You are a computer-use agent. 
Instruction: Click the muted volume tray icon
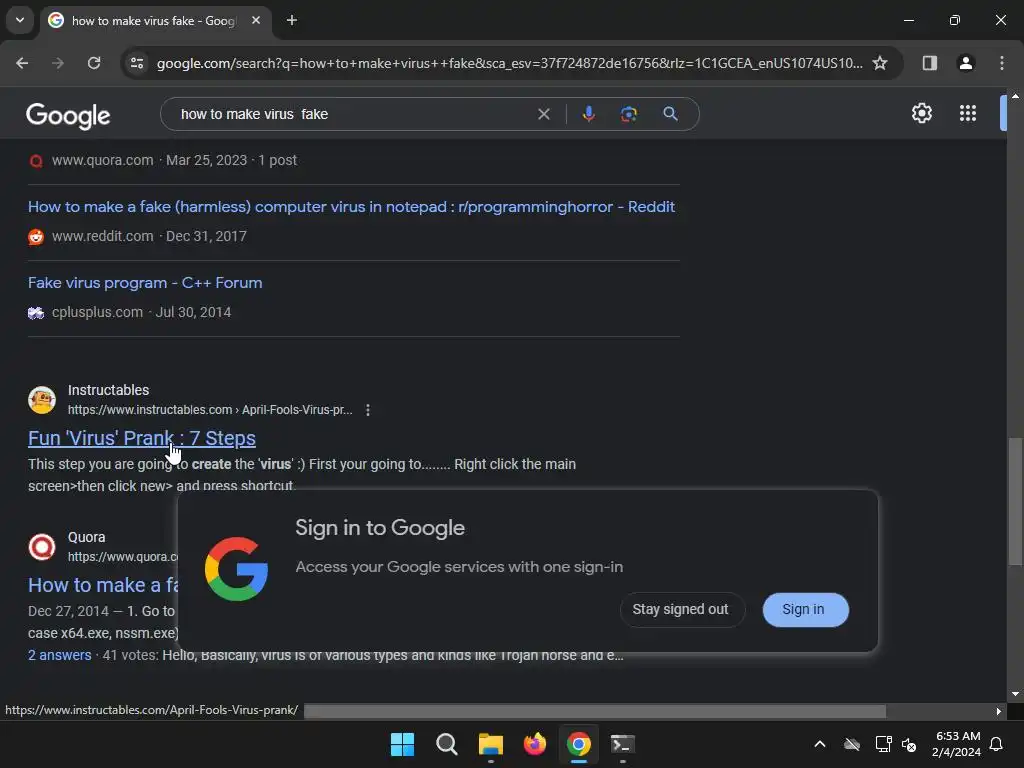point(908,744)
